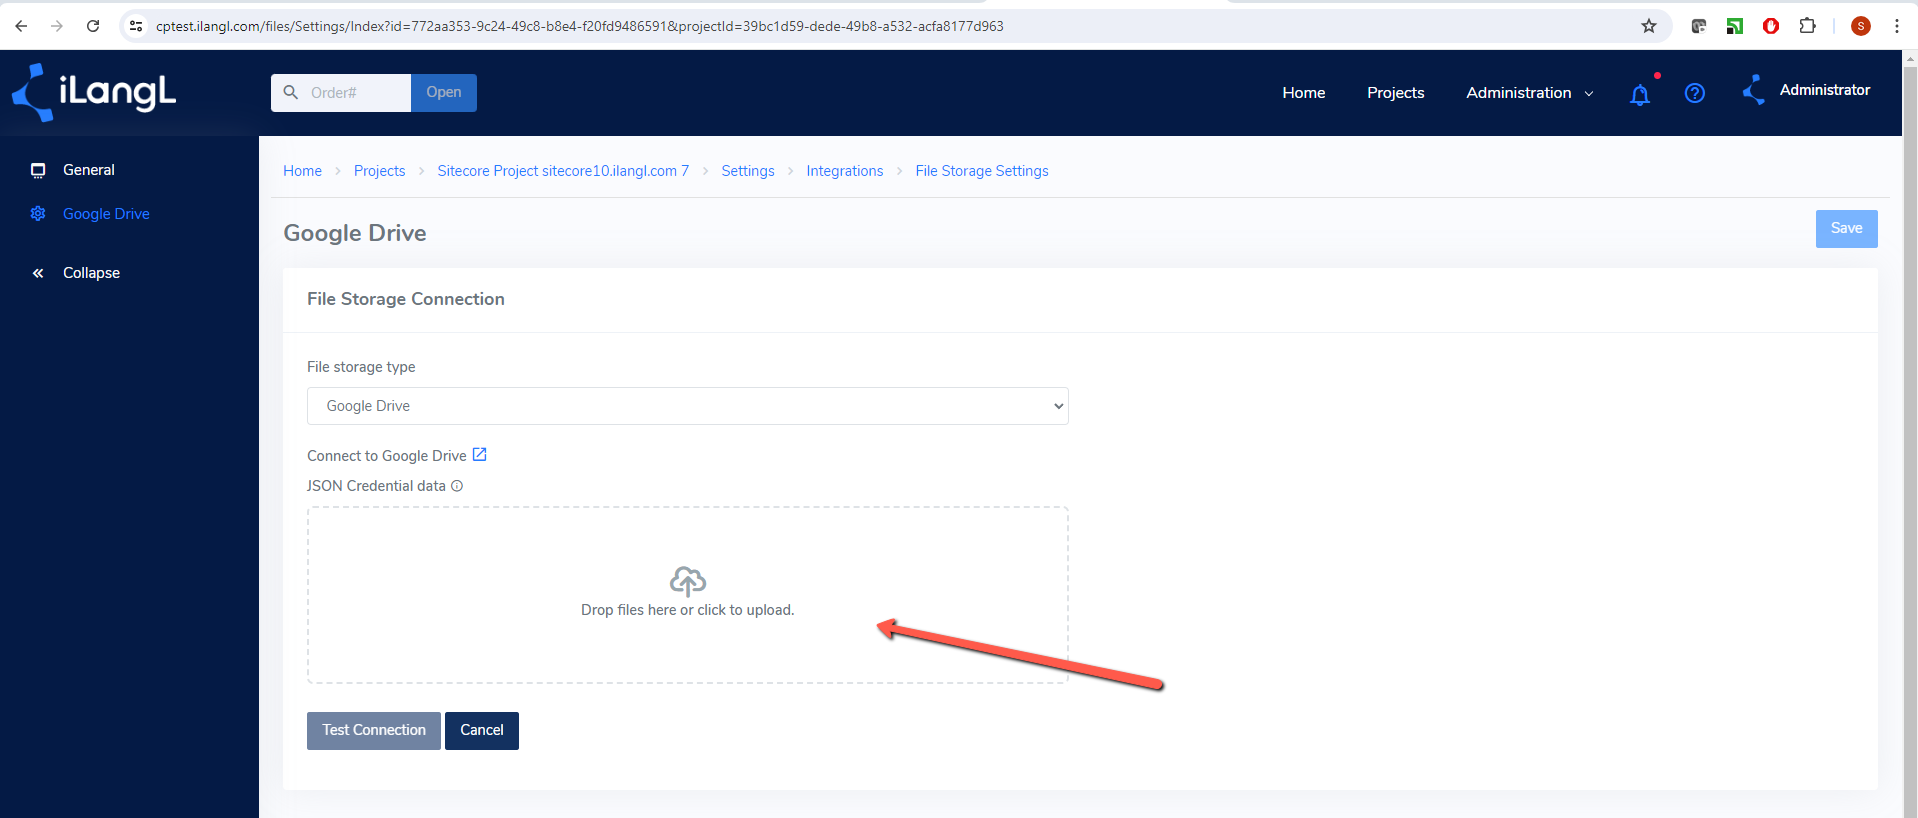Open the help question mark icon
This screenshot has width=1918, height=818.
[x=1695, y=93]
